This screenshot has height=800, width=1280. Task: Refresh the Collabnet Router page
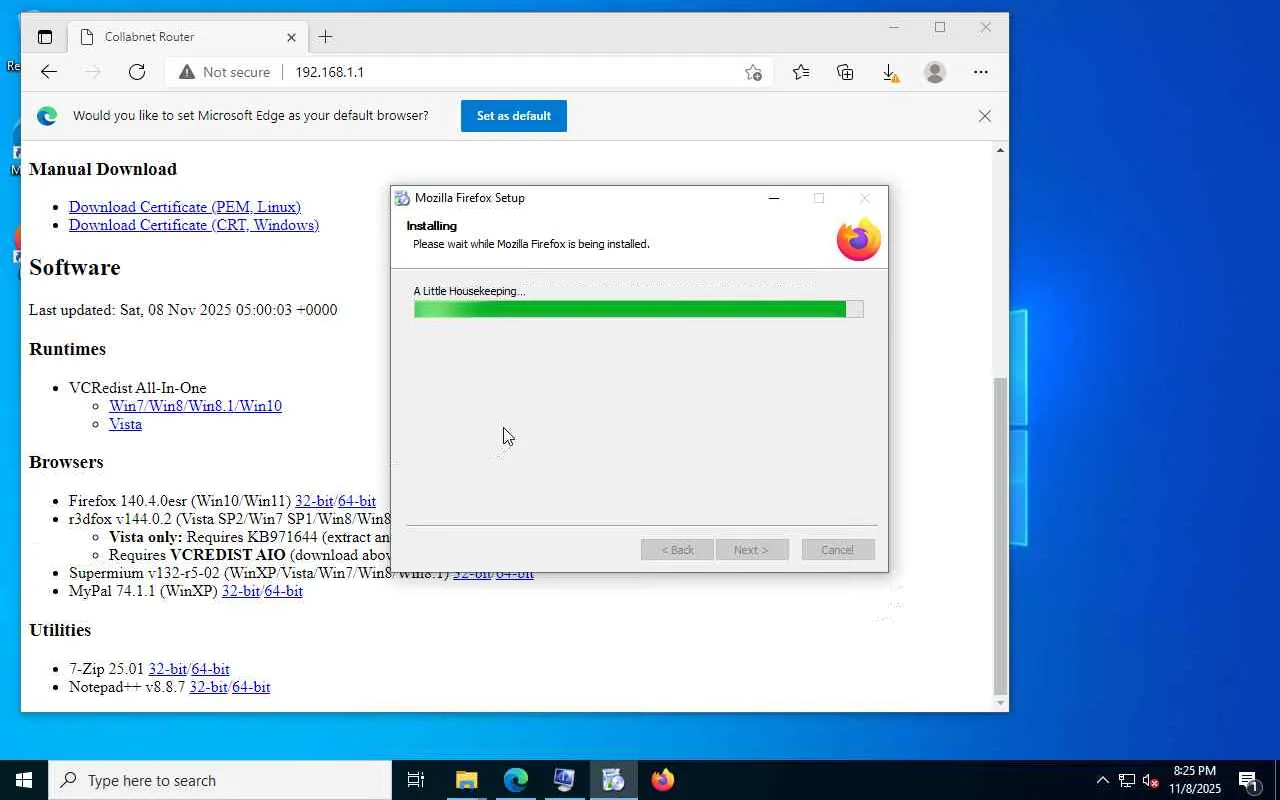(137, 72)
